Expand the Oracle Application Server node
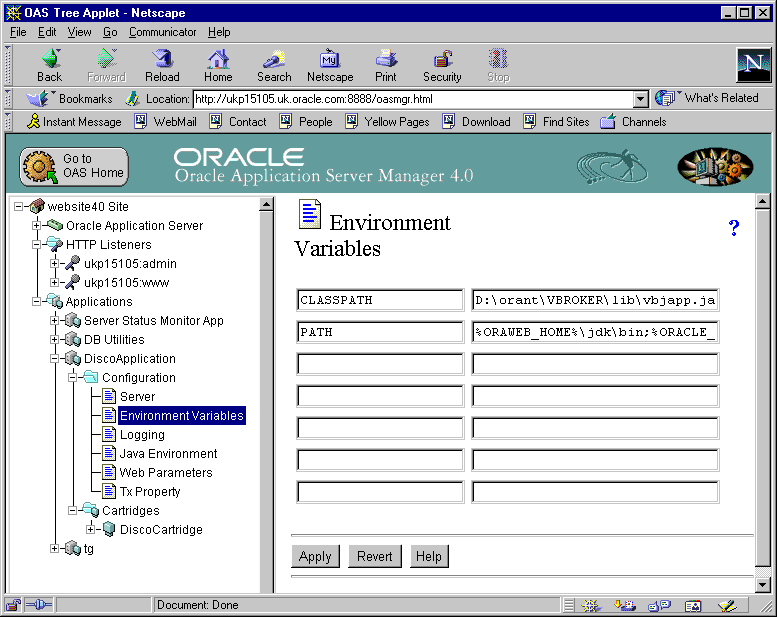Image resolution: width=778 pixels, height=618 pixels. point(36,226)
